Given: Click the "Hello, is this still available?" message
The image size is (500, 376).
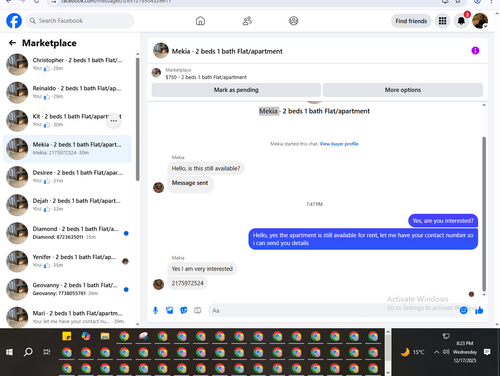Looking at the screenshot, I should 206,168.
